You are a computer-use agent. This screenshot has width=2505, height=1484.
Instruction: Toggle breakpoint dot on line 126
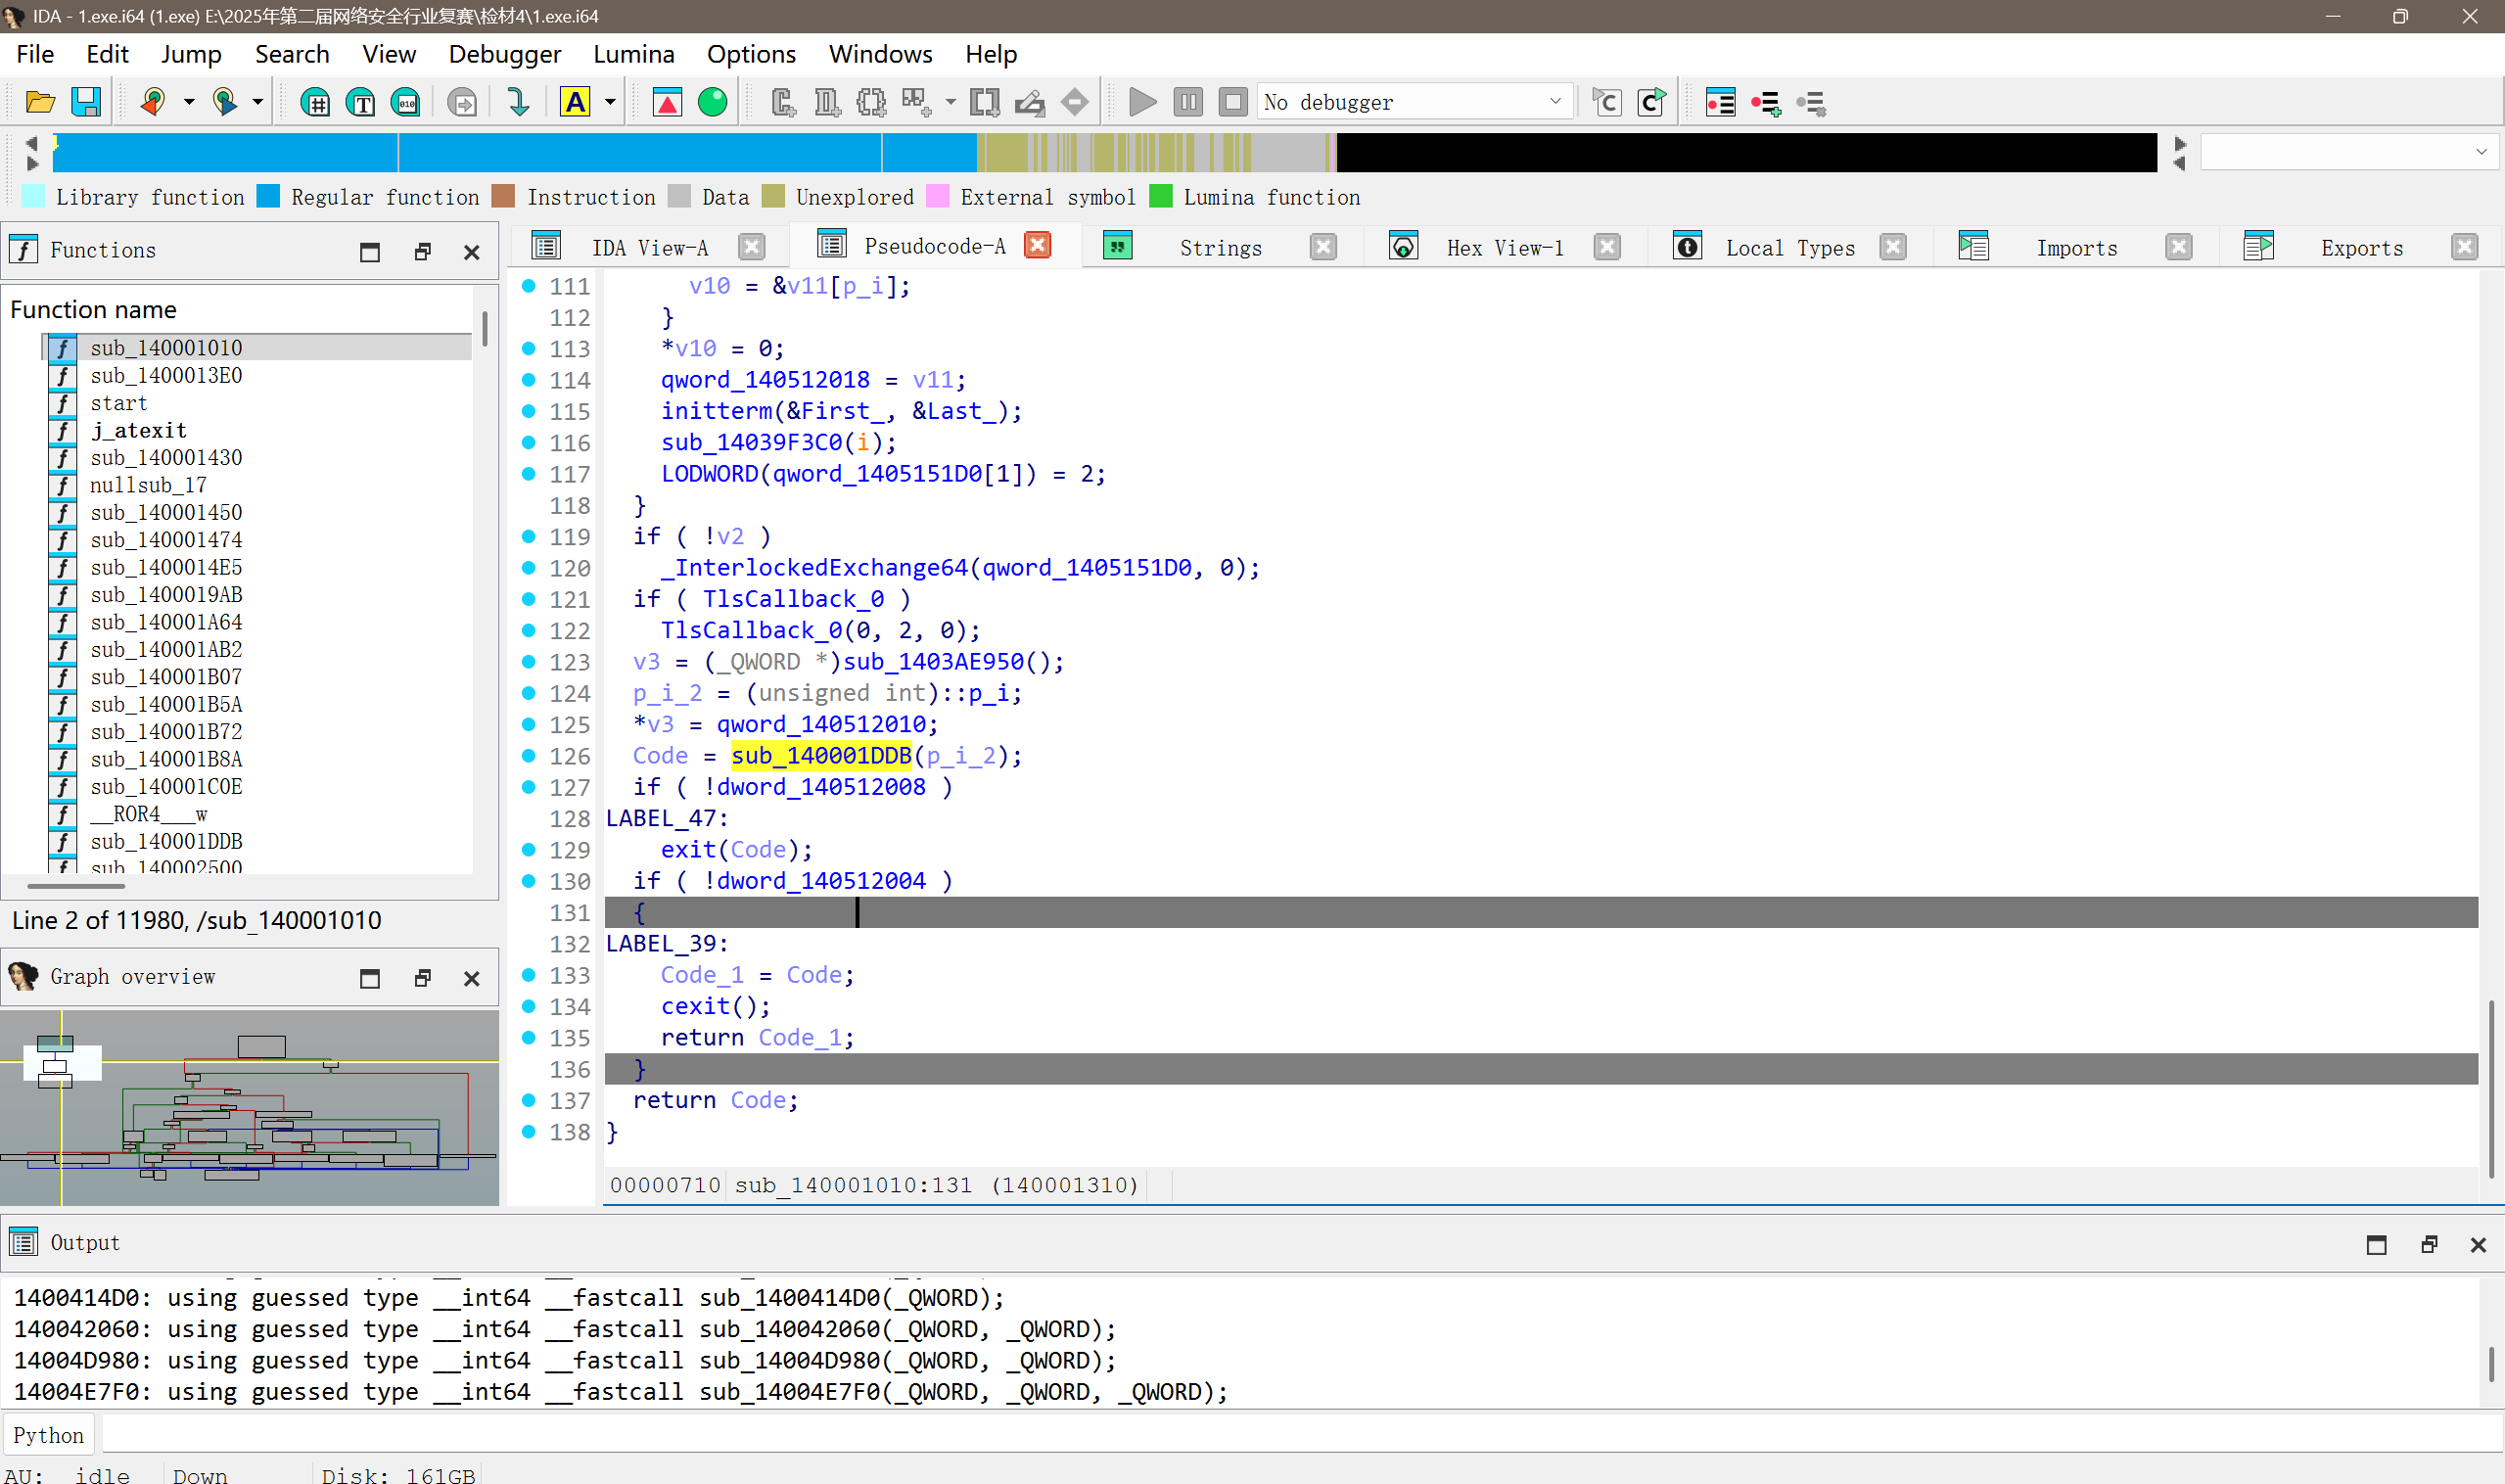tap(529, 756)
